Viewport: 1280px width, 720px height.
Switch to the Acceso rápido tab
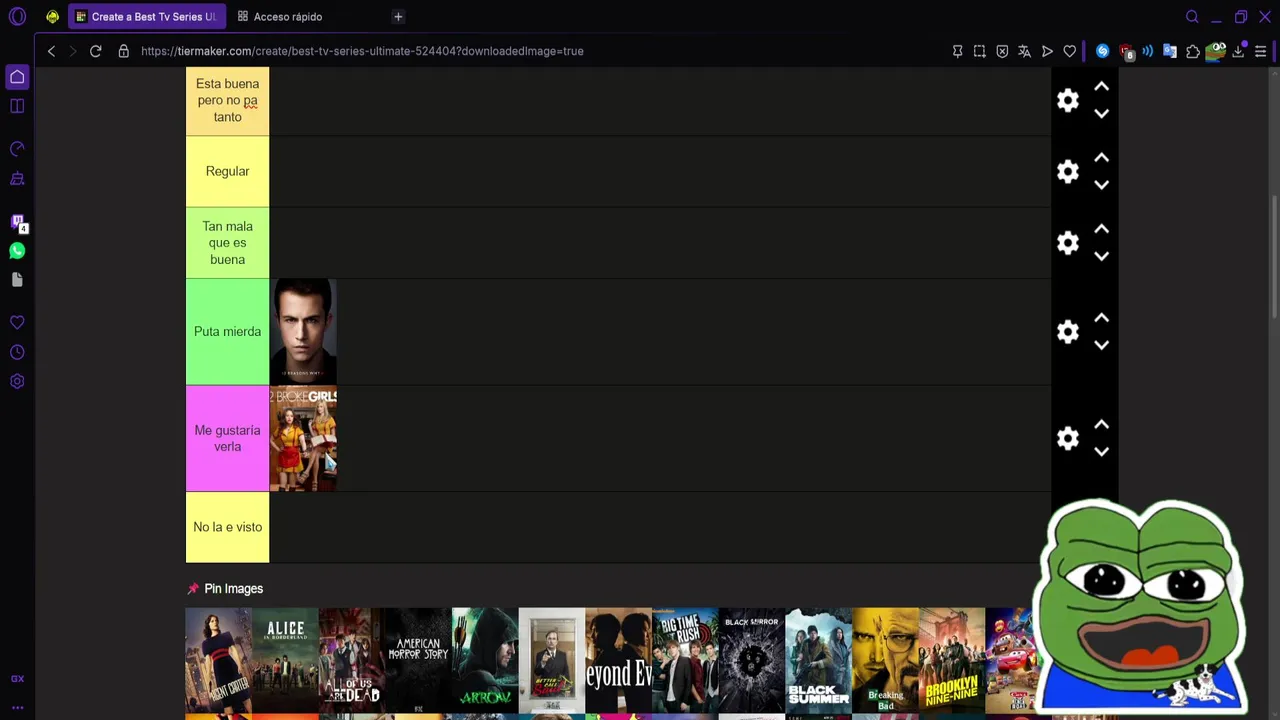288,17
